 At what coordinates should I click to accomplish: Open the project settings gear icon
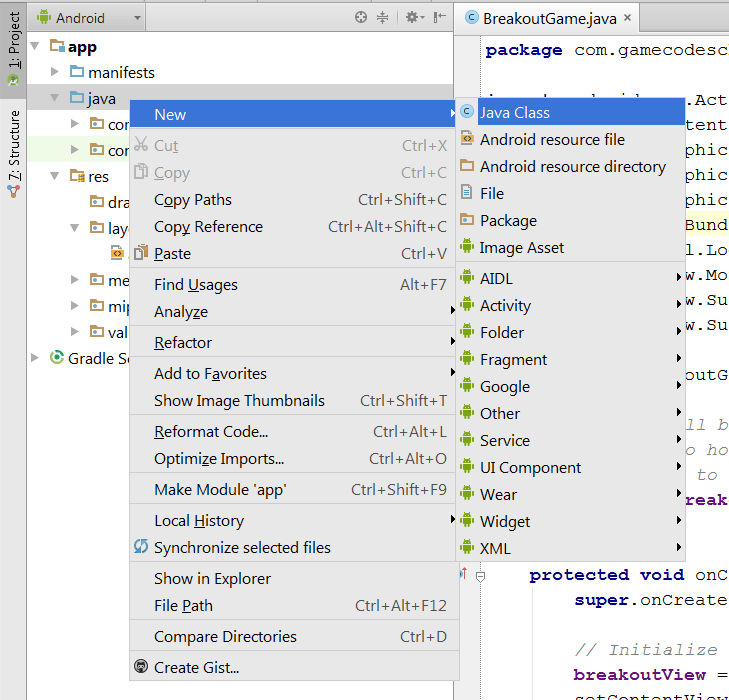coord(415,18)
